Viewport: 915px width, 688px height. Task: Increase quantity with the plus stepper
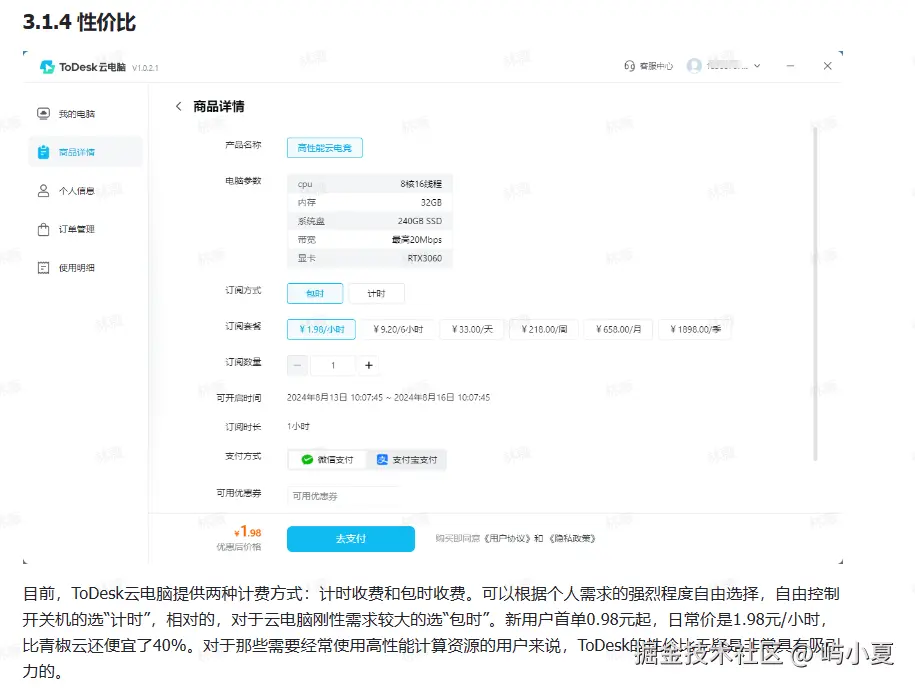[x=368, y=365]
